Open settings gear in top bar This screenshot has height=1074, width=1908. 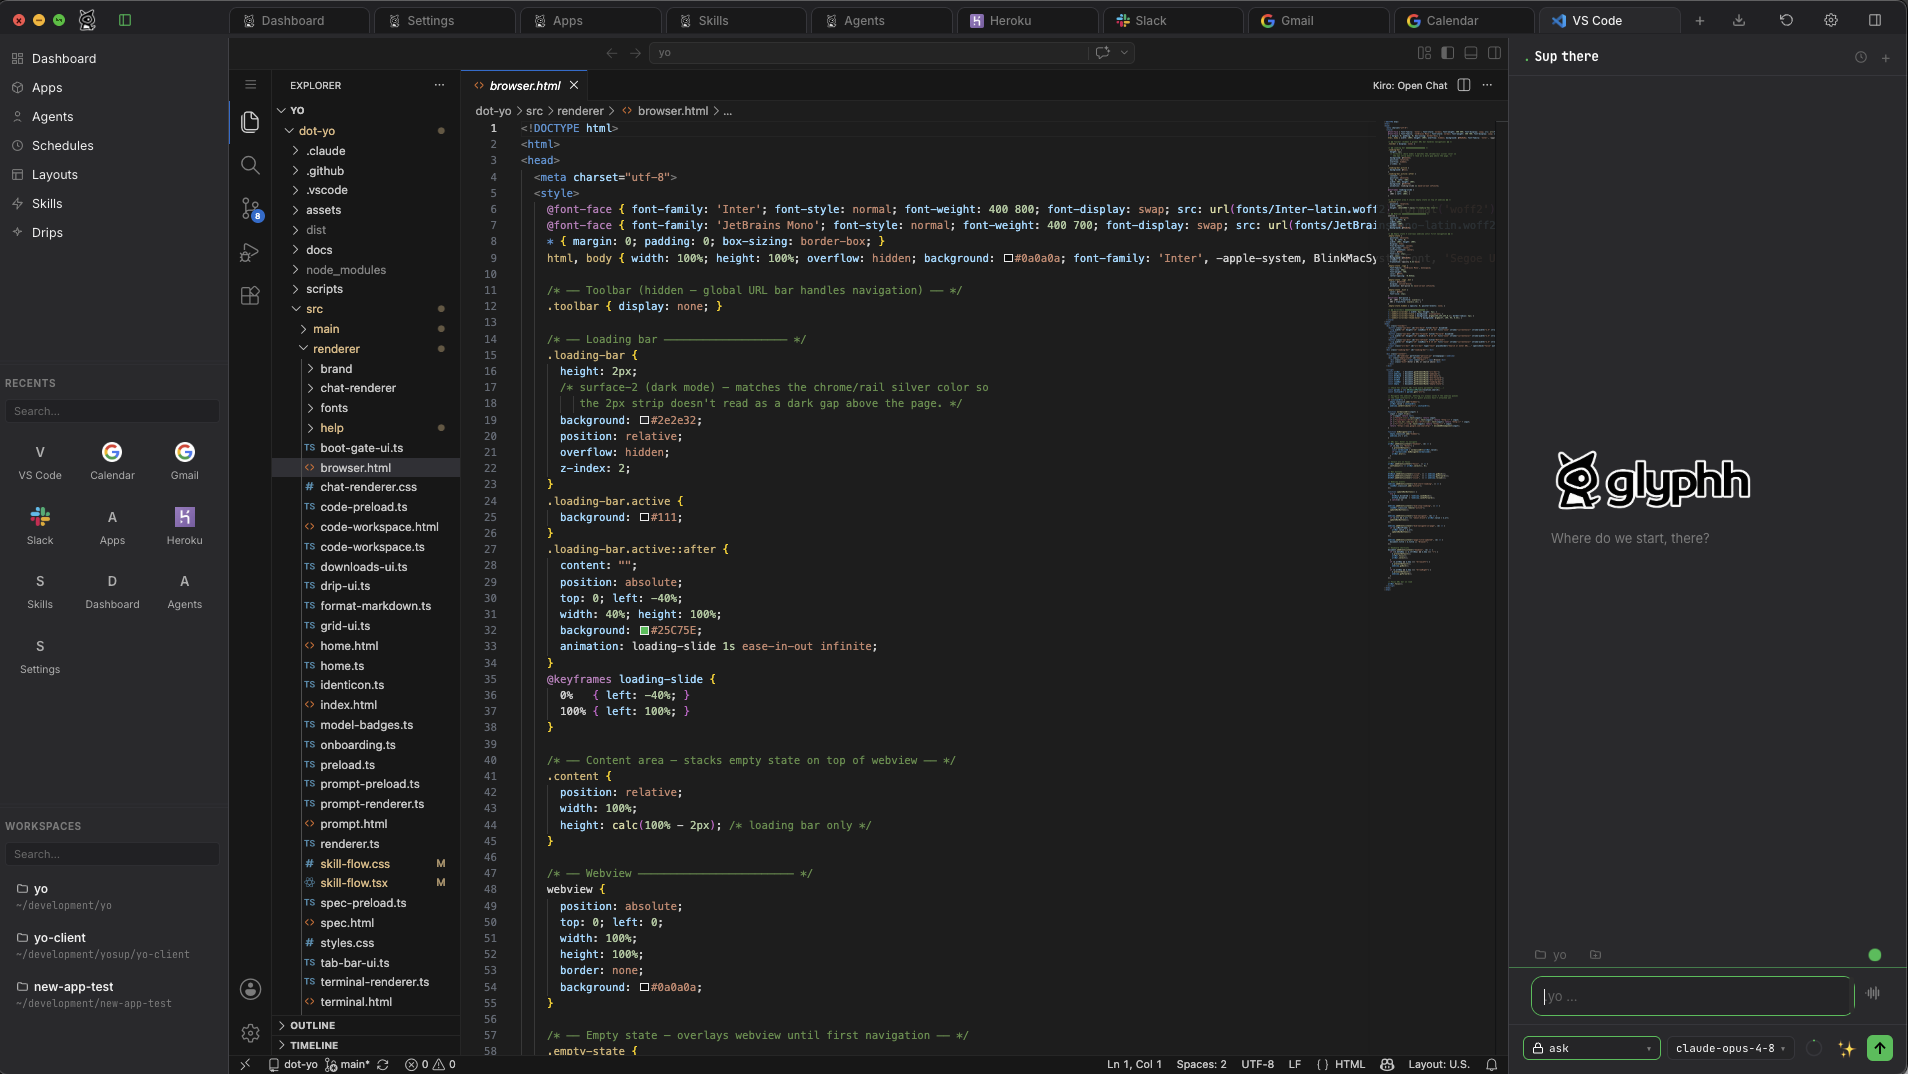(1831, 20)
